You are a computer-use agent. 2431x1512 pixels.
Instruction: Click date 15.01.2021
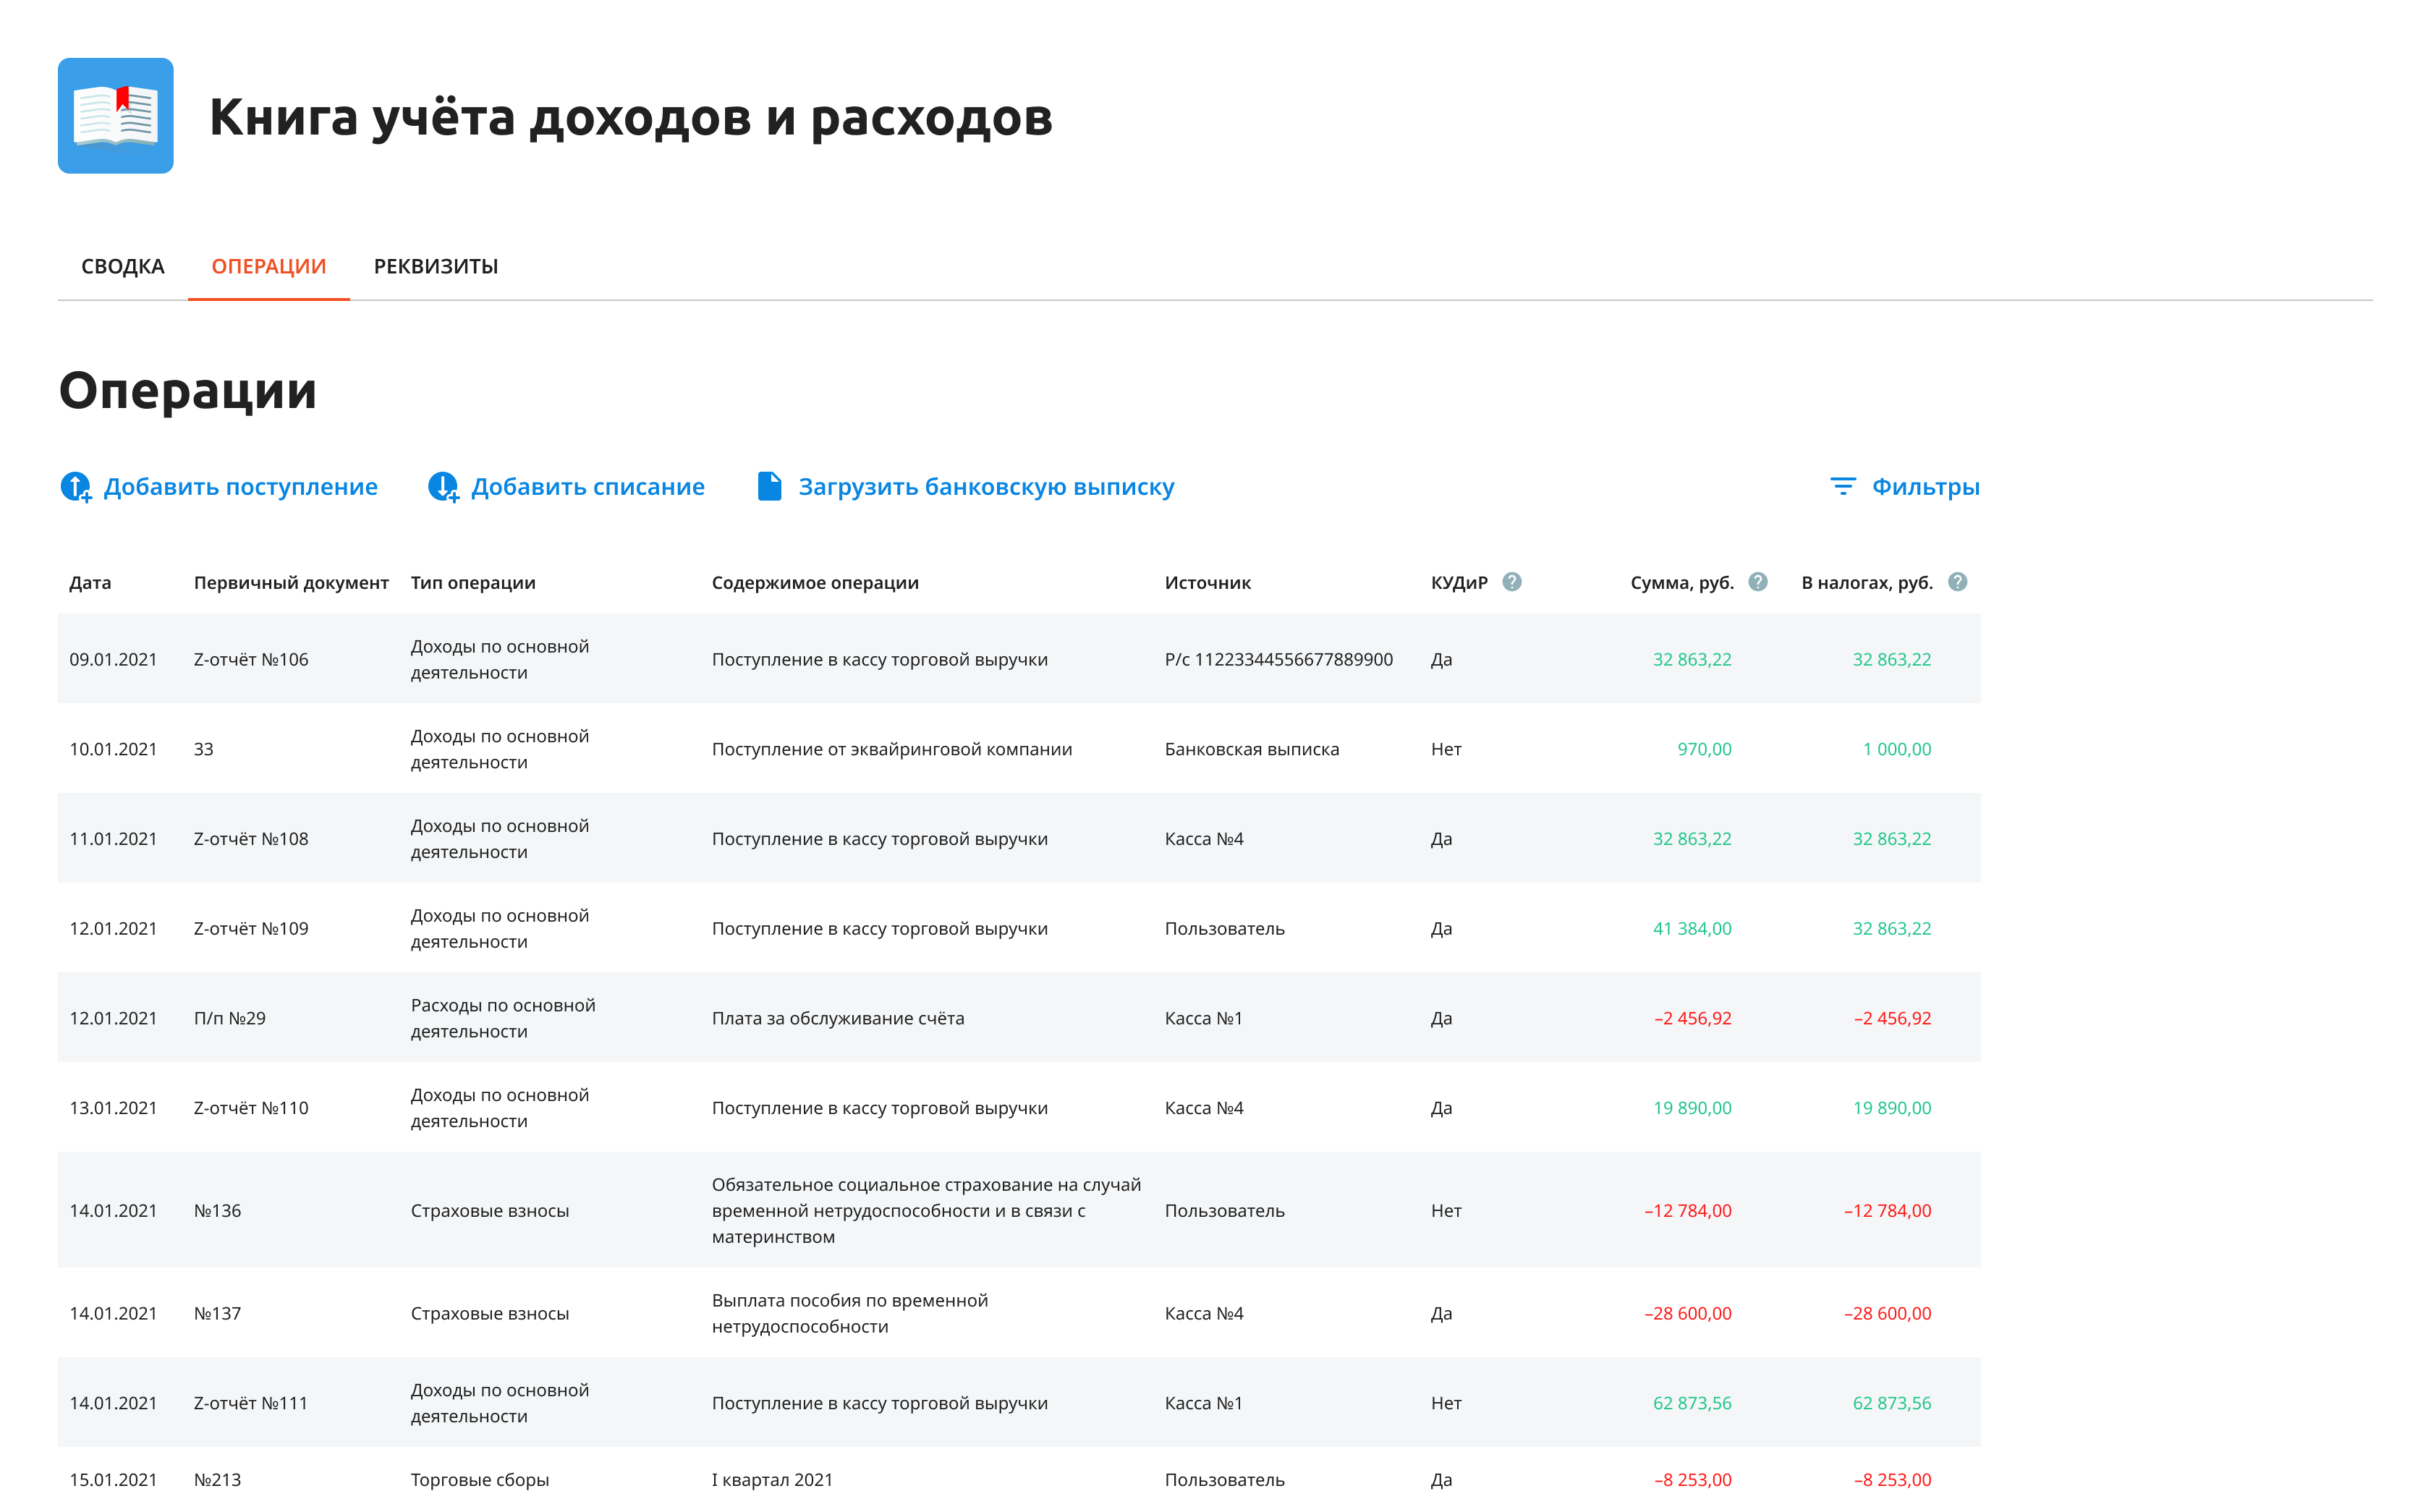113,1480
